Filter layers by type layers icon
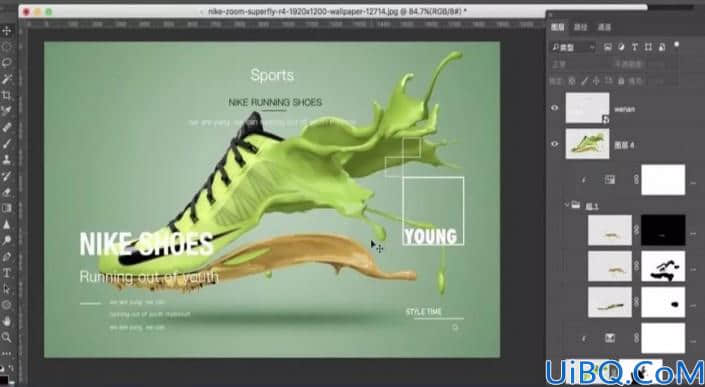This screenshot has height=387, width=705. 634,47
